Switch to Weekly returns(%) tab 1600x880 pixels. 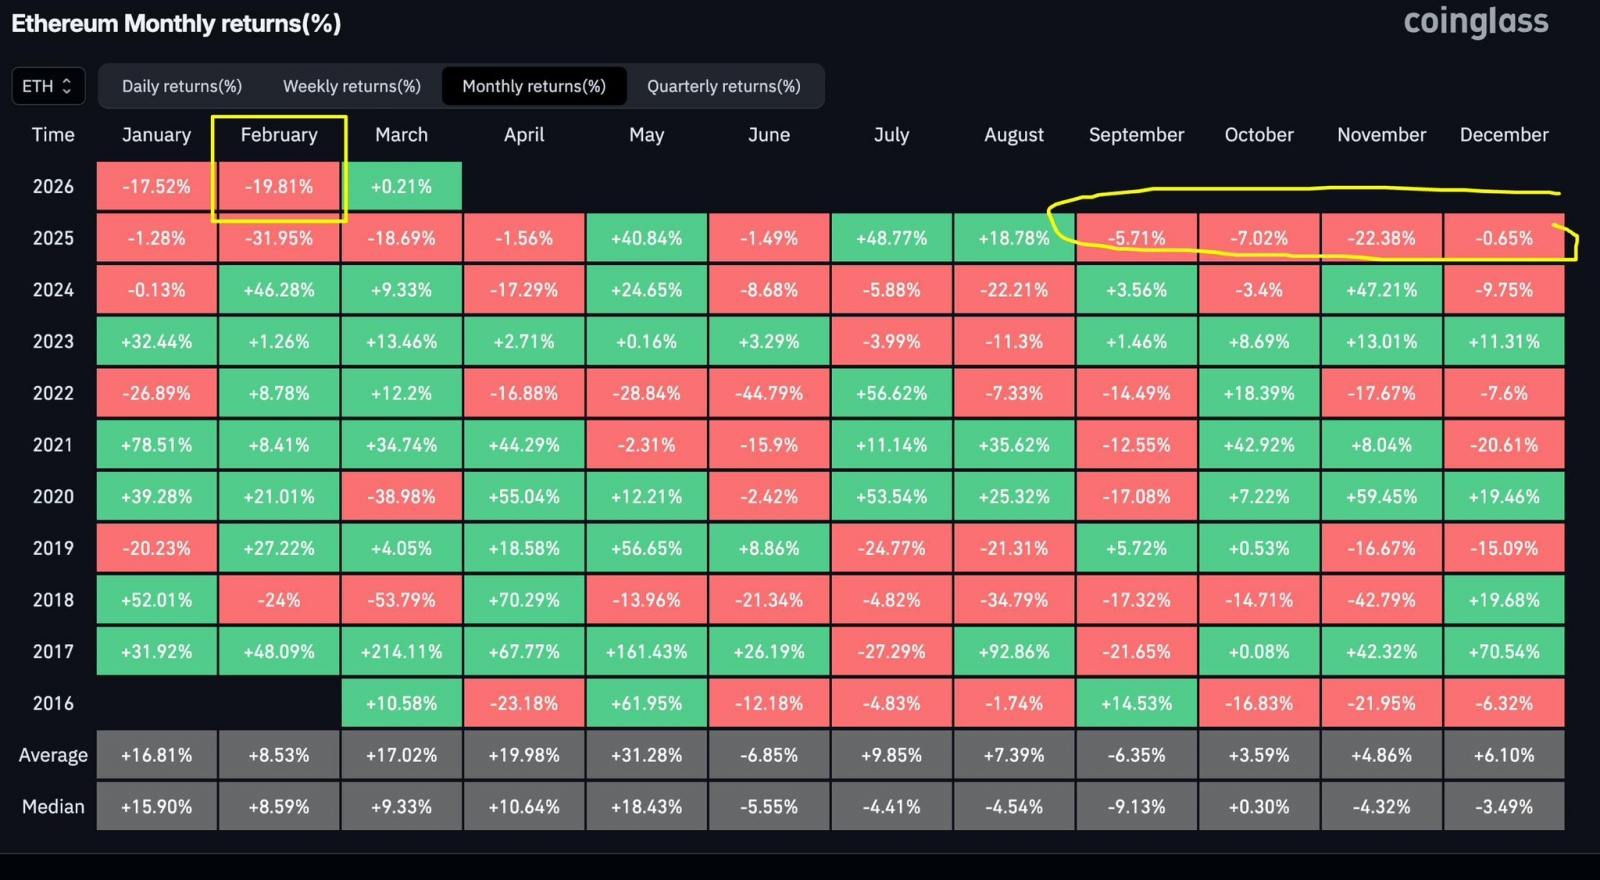pos(352,86)
